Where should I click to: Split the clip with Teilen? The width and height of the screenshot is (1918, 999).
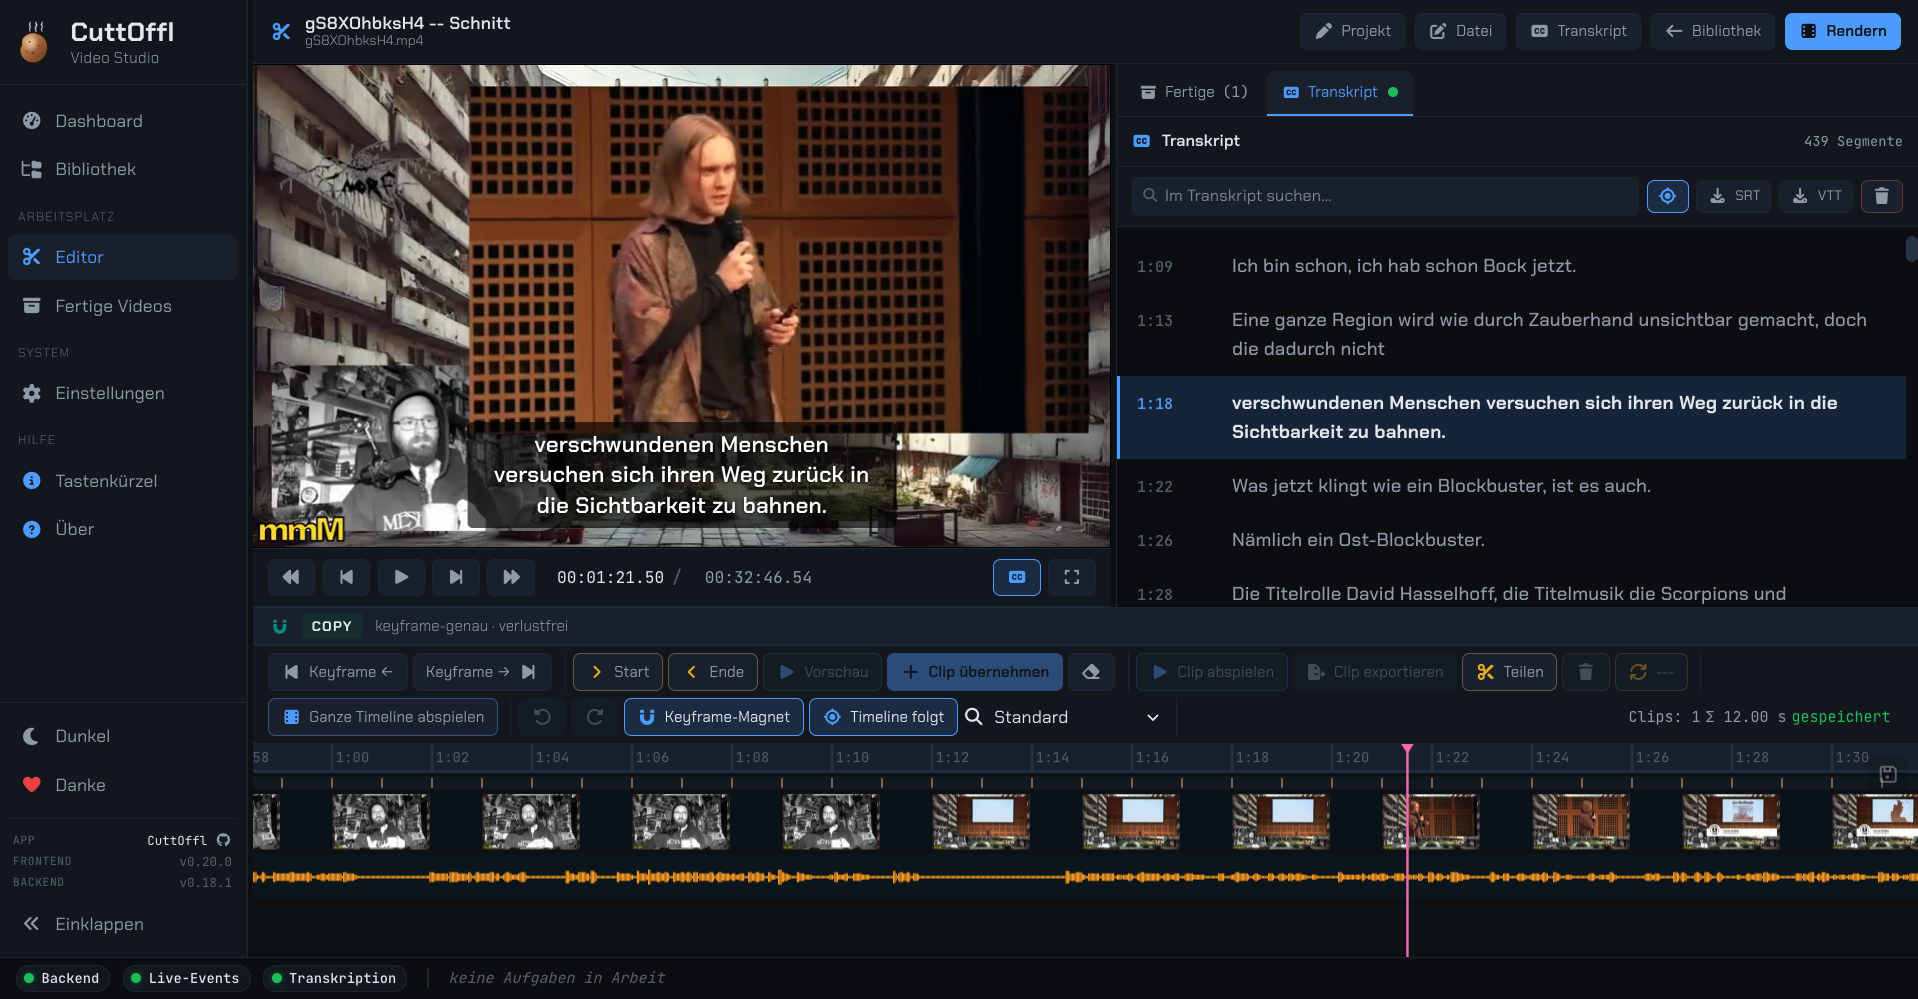[1510, 672]
